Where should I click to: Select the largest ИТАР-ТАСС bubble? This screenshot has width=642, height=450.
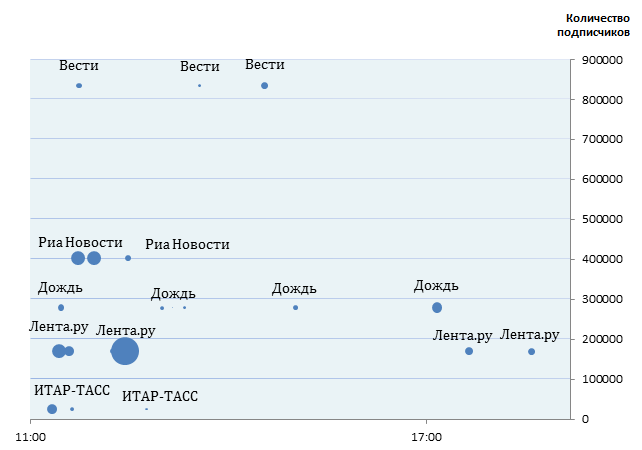(x=52, y=409)
